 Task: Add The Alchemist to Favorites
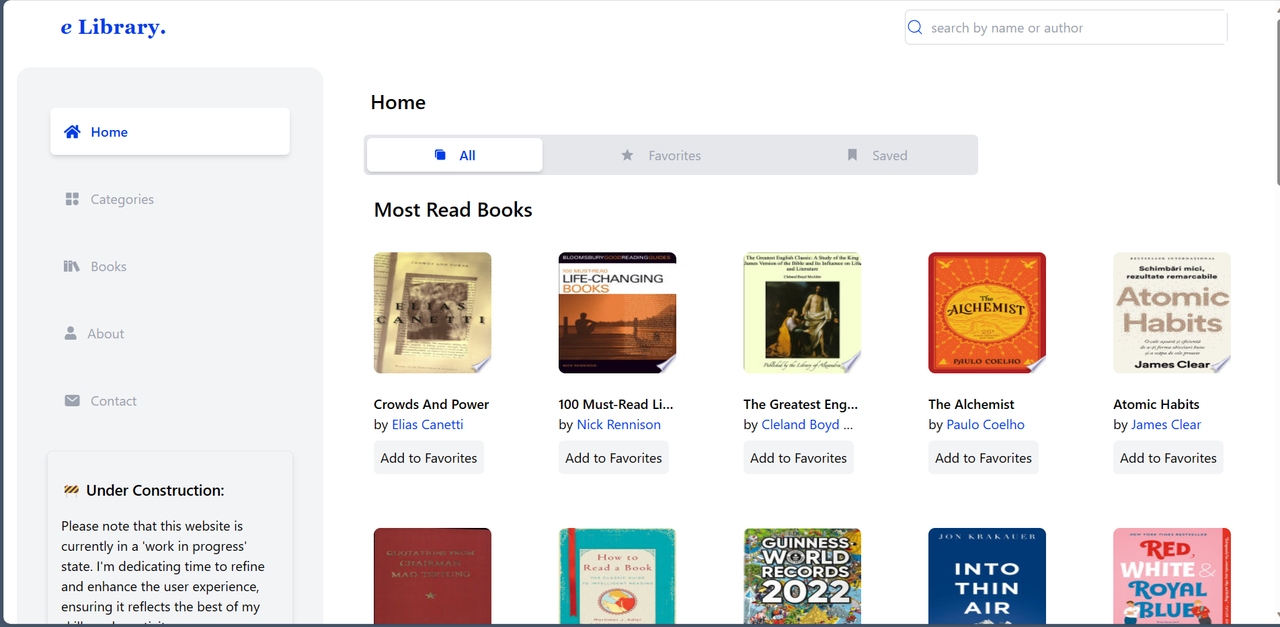(x=984, y=458)
